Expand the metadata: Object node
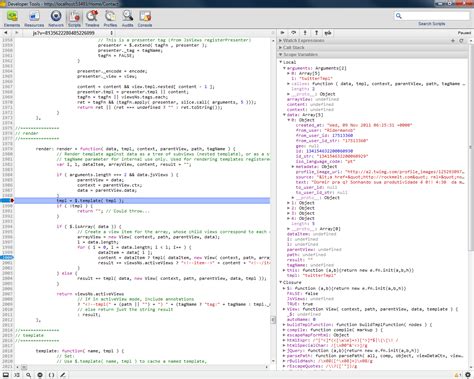Screen dimensions: 474x379 pyautogui.click(x=293, y=166)
